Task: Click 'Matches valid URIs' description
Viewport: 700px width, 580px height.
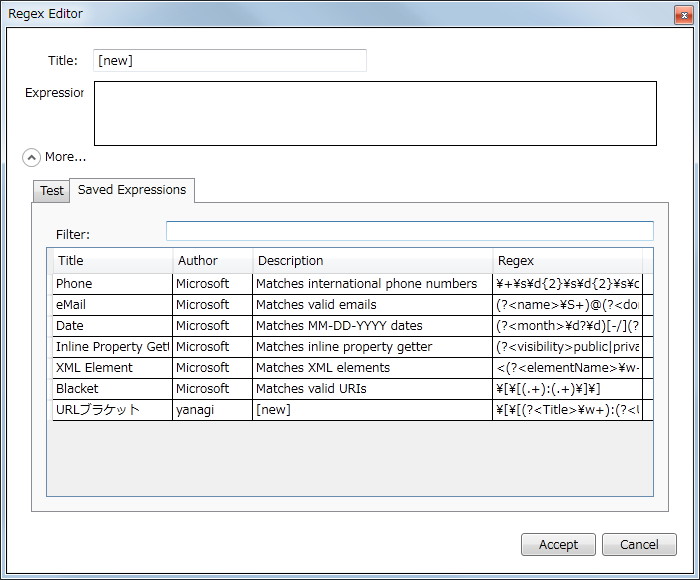Action: click(x=372, y=389)
